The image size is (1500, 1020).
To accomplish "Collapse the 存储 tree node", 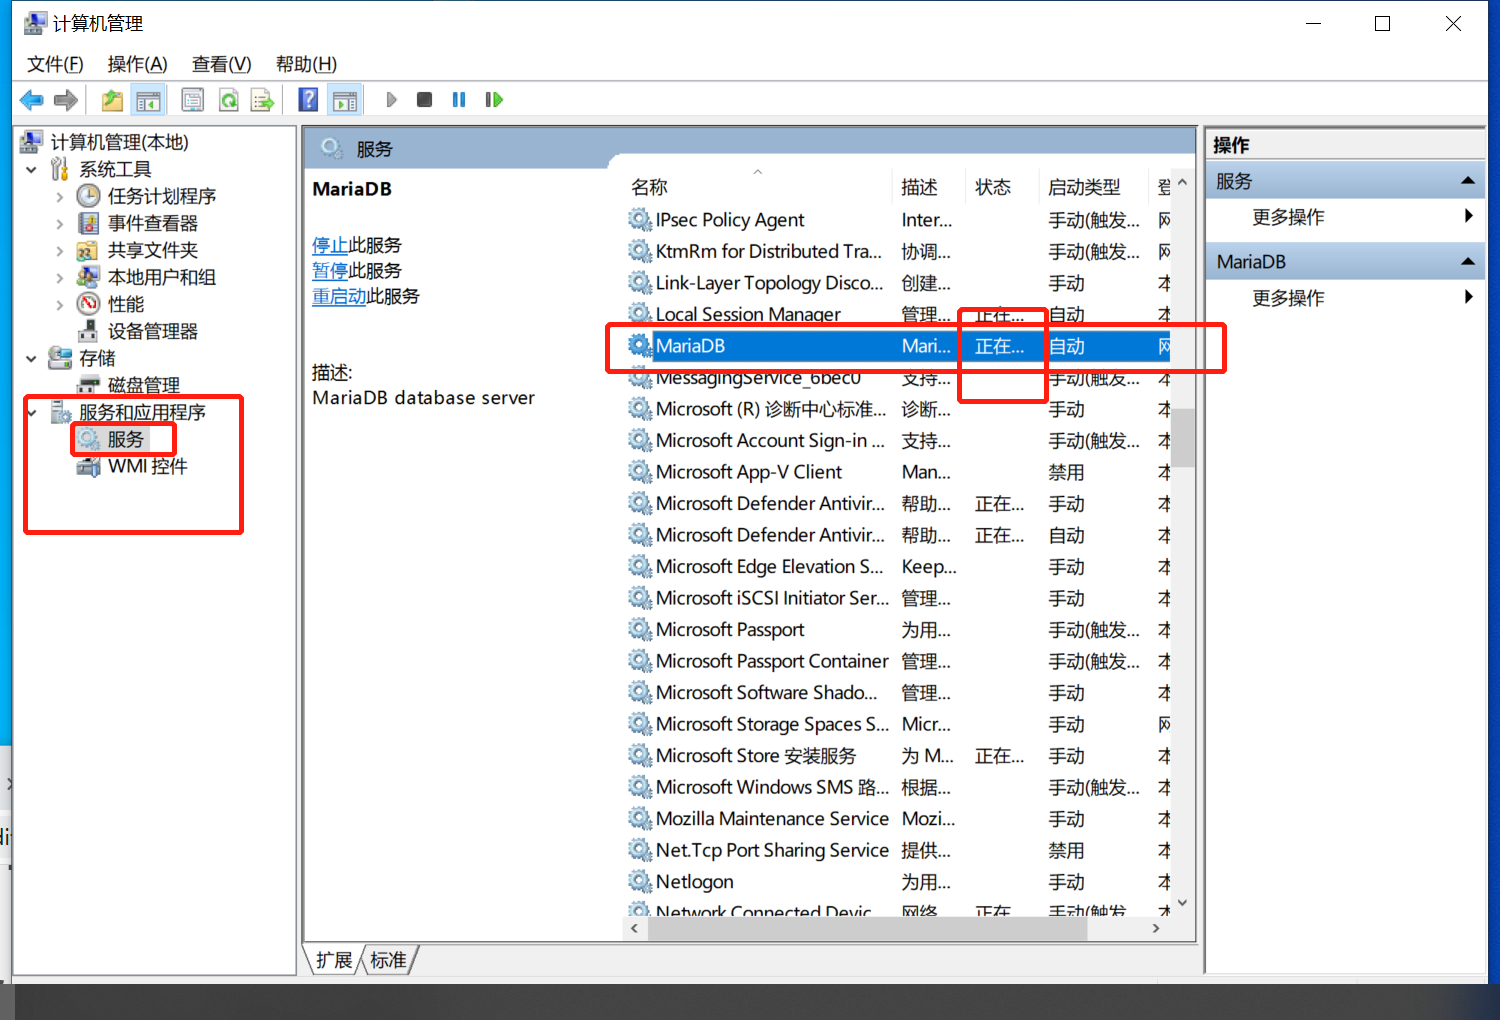I will click(x=32, y=358).
